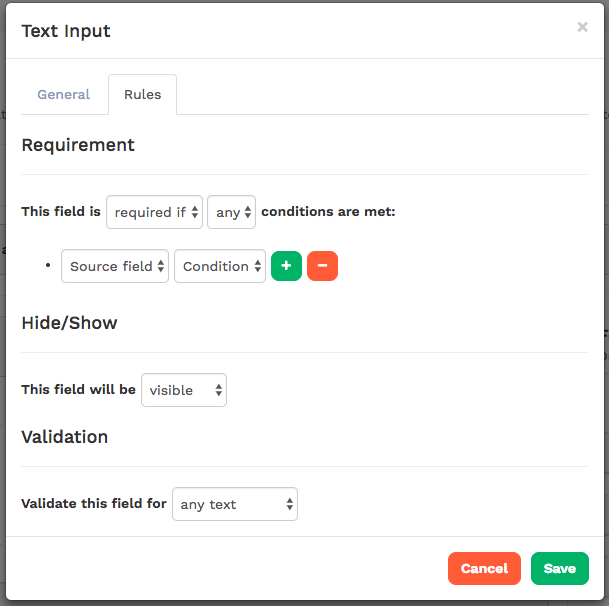The image size is (609, 606).
Task: Click the 'conditions are met:' text
Action: pos(328,212)
